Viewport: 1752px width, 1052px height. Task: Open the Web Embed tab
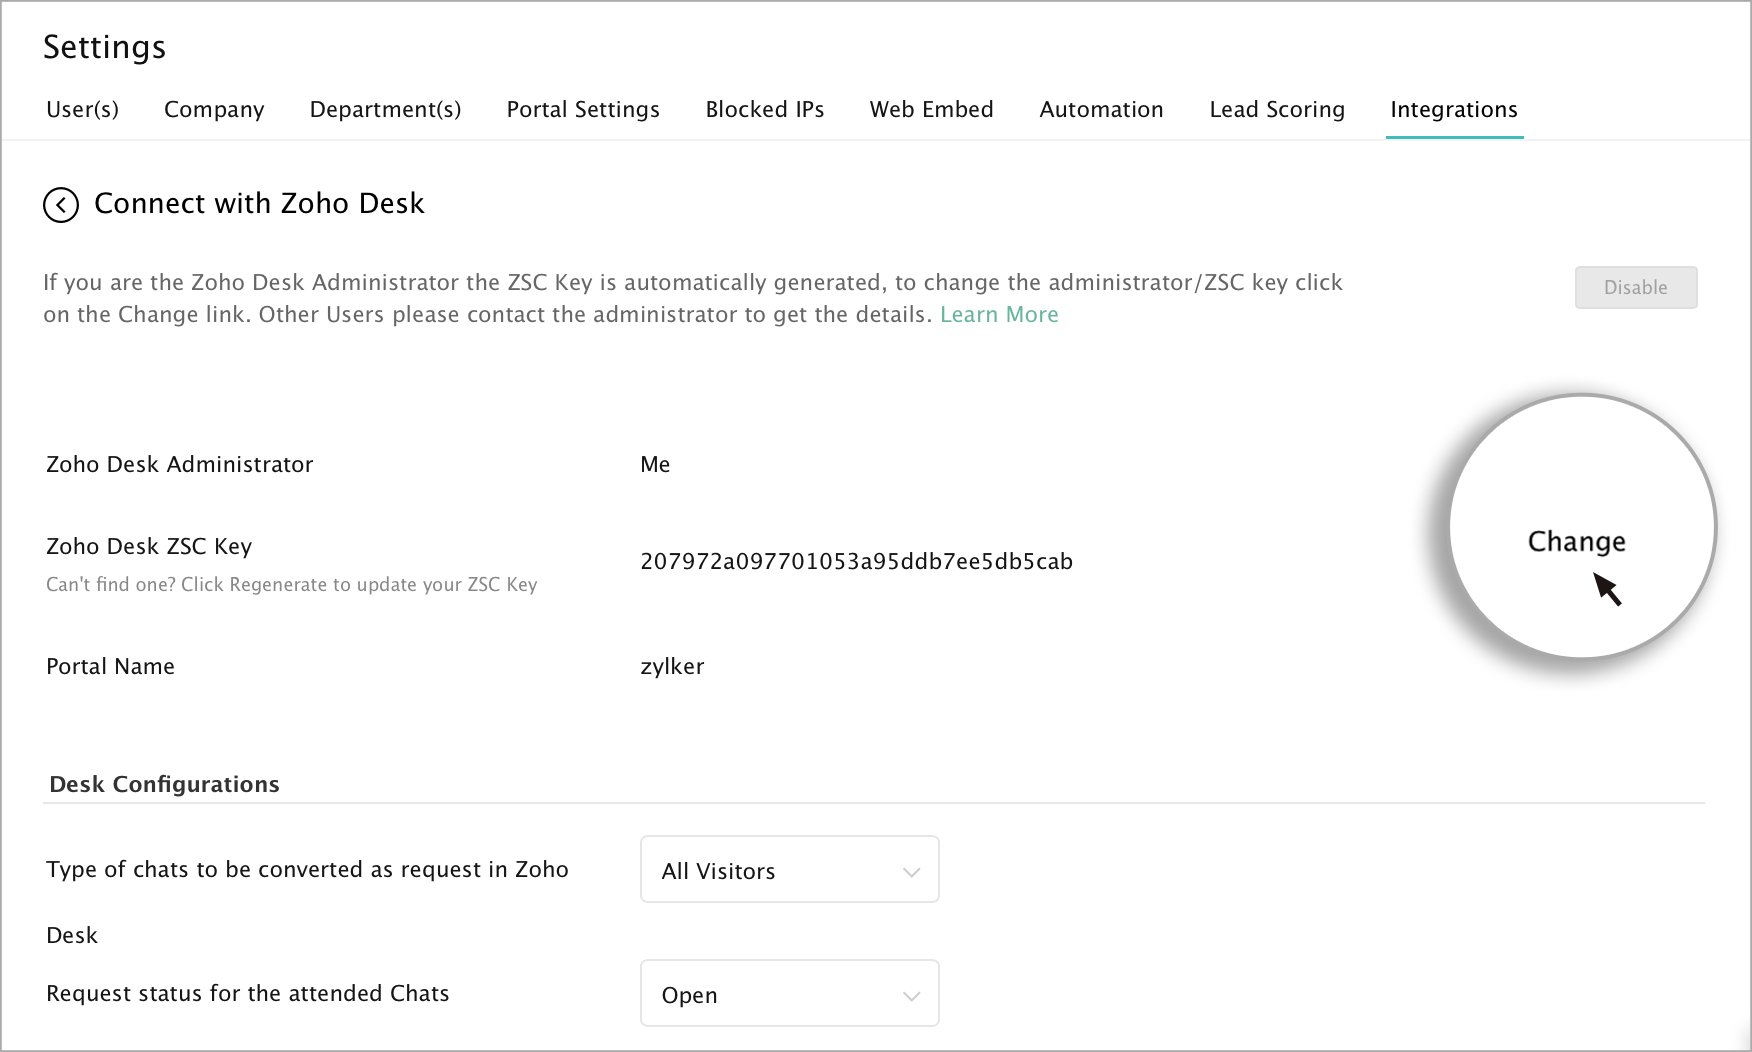tap(931, 109)
